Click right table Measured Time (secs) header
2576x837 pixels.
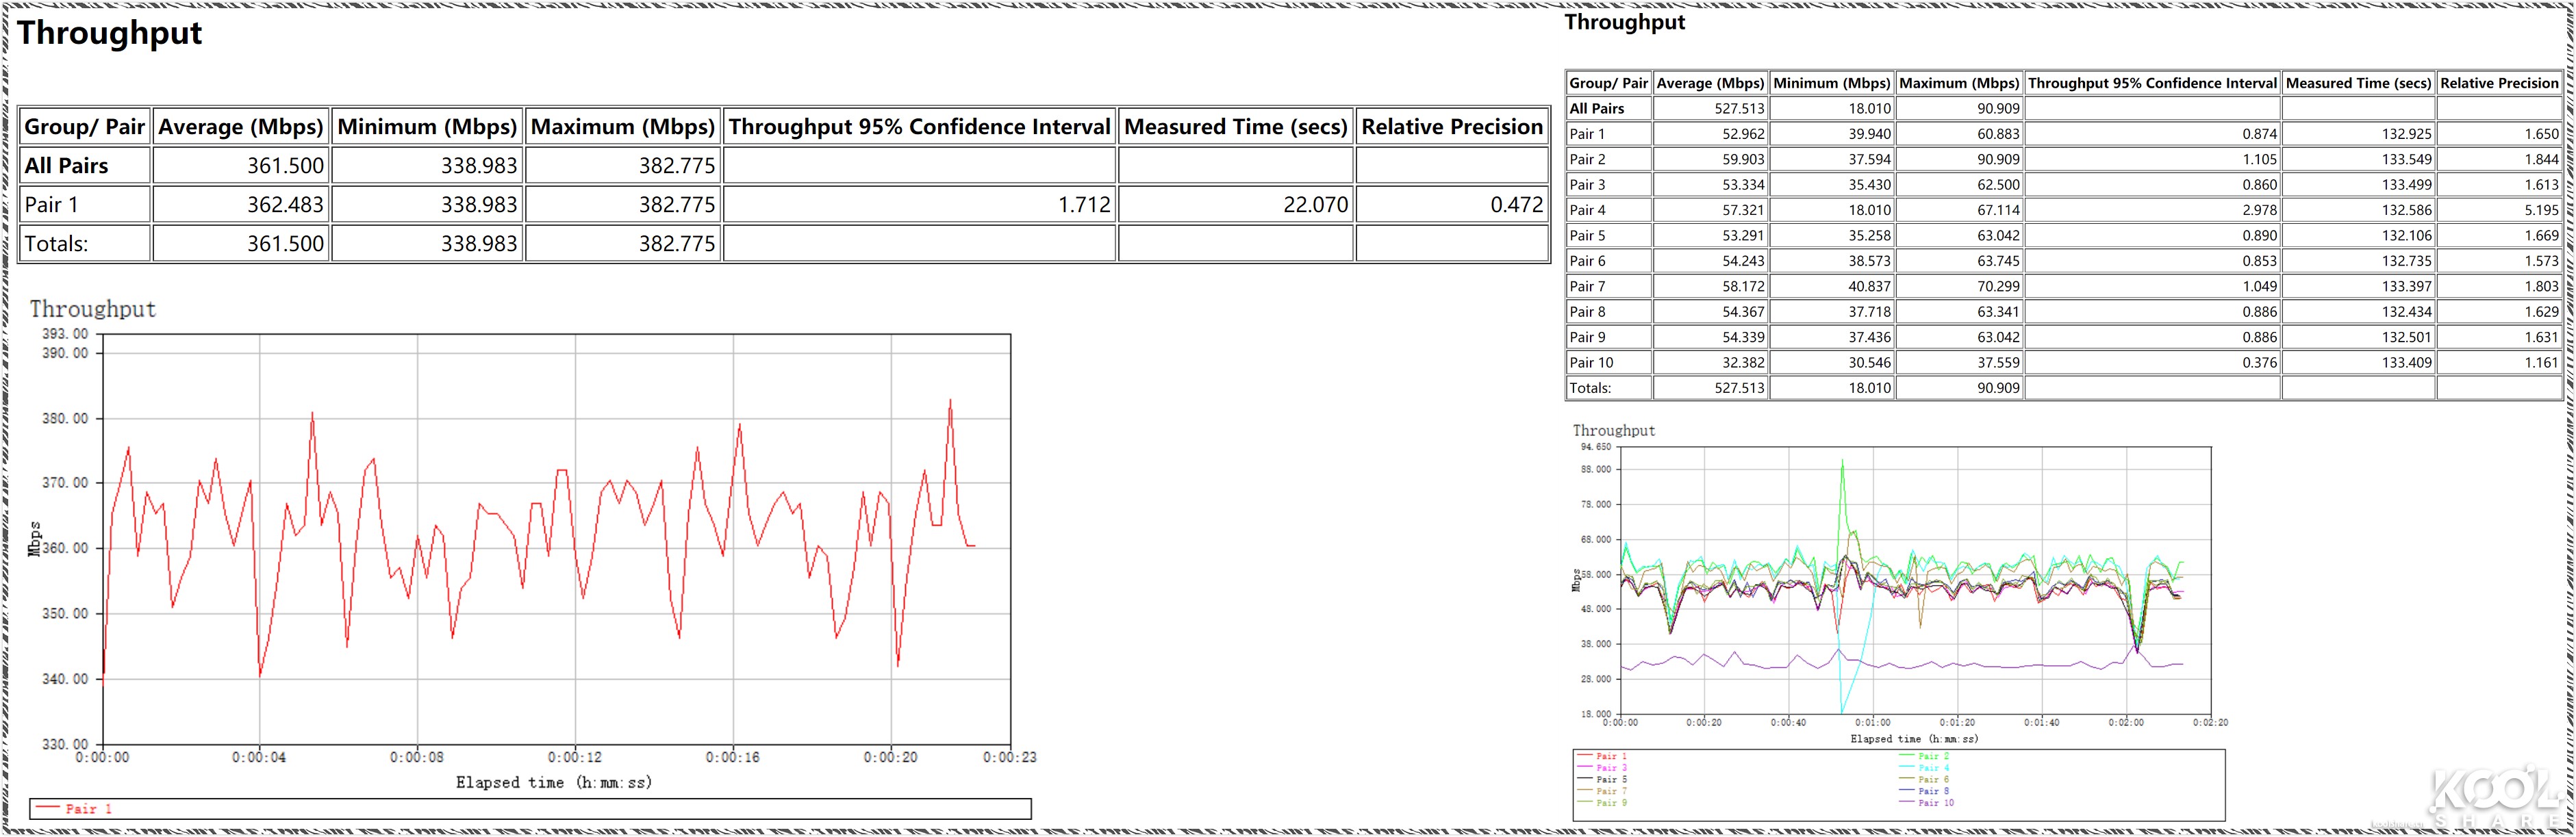tap(2357, 83)
